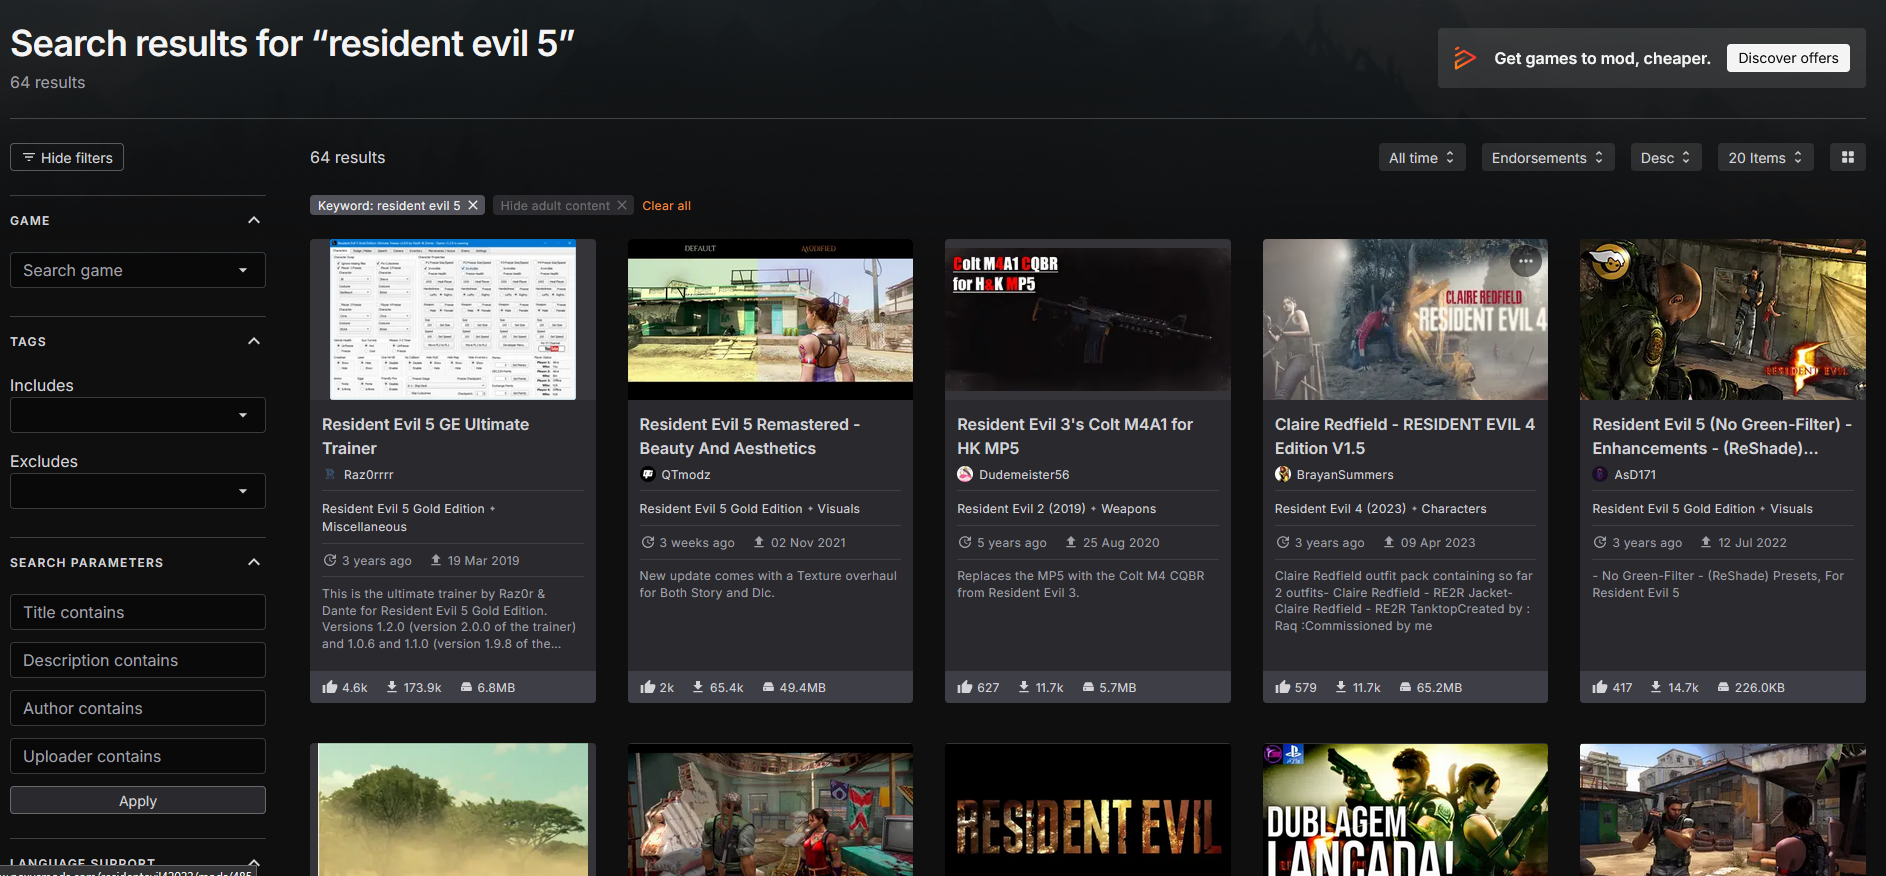
Task: Click the 49.4MB file size icon
Action: pos(768,687)
